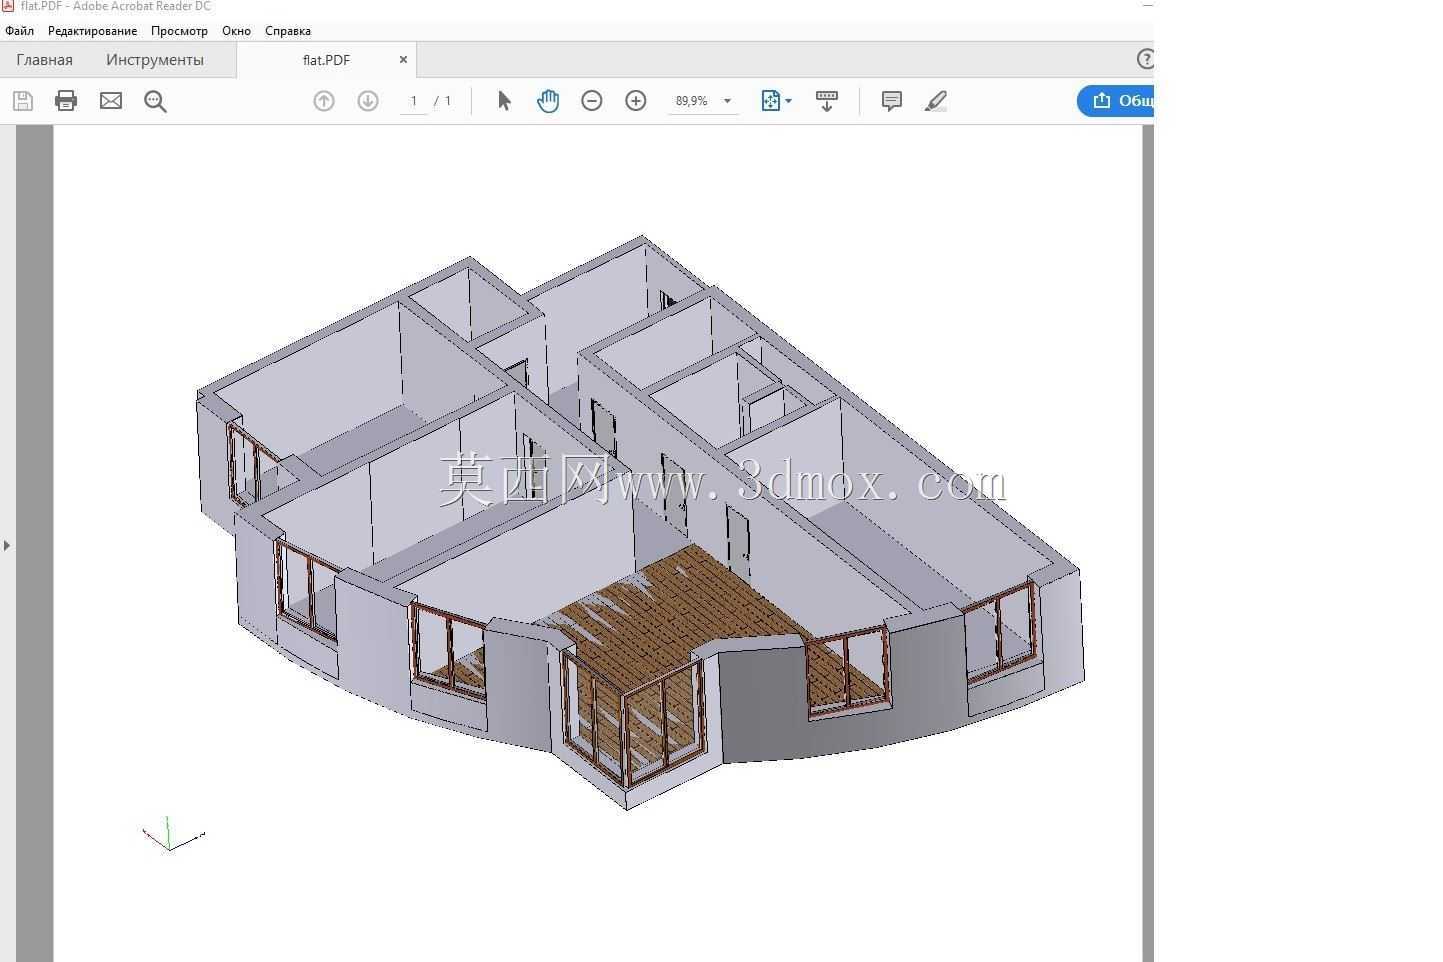The height and width of the screenshot is (962, 1443).
Task: Click the Save file icon
Action: (23, 101)
